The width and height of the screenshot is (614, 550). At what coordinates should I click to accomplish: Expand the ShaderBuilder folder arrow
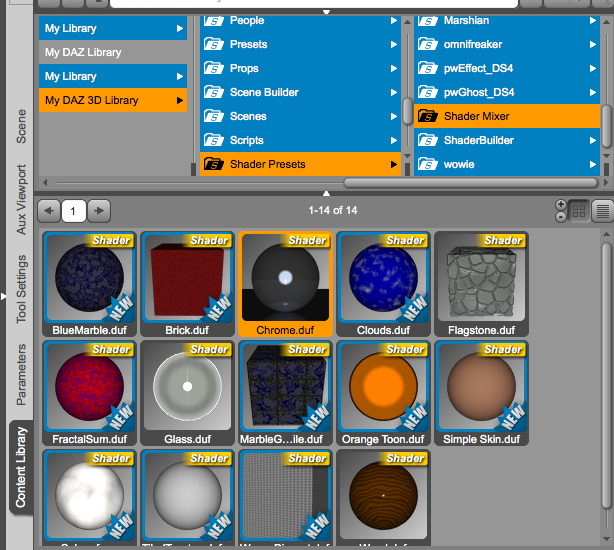point(593,140)
